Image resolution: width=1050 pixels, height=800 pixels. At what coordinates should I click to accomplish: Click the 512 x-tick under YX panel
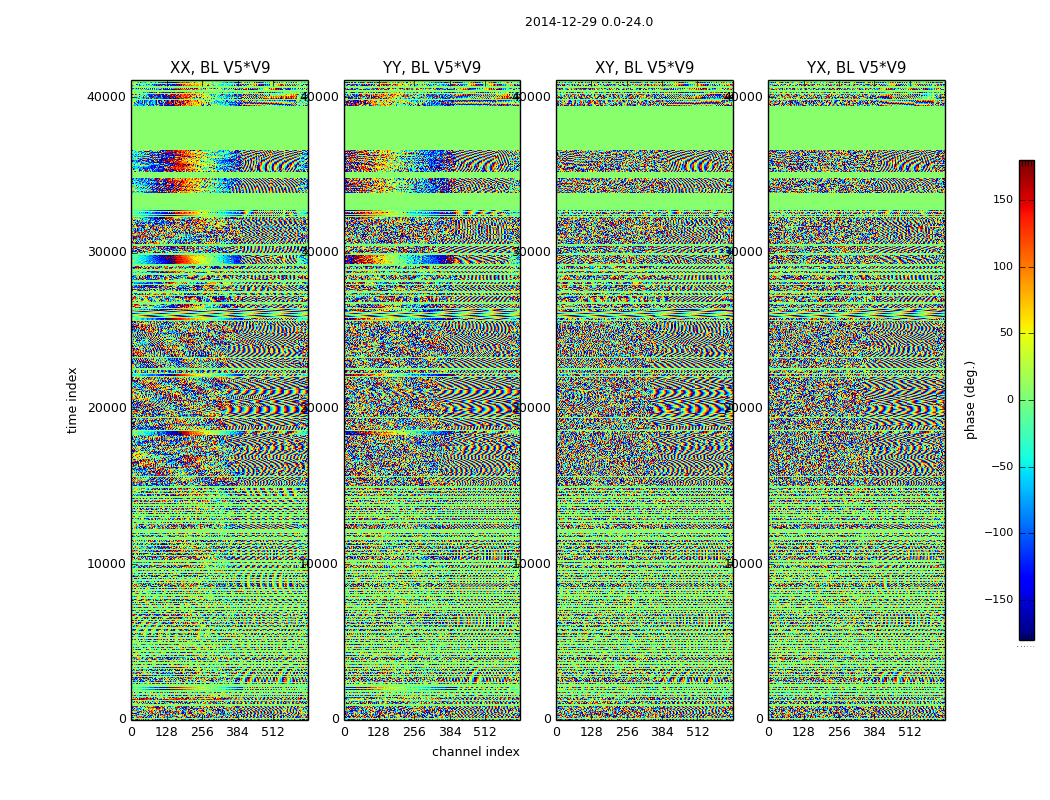tap(909, 732)
